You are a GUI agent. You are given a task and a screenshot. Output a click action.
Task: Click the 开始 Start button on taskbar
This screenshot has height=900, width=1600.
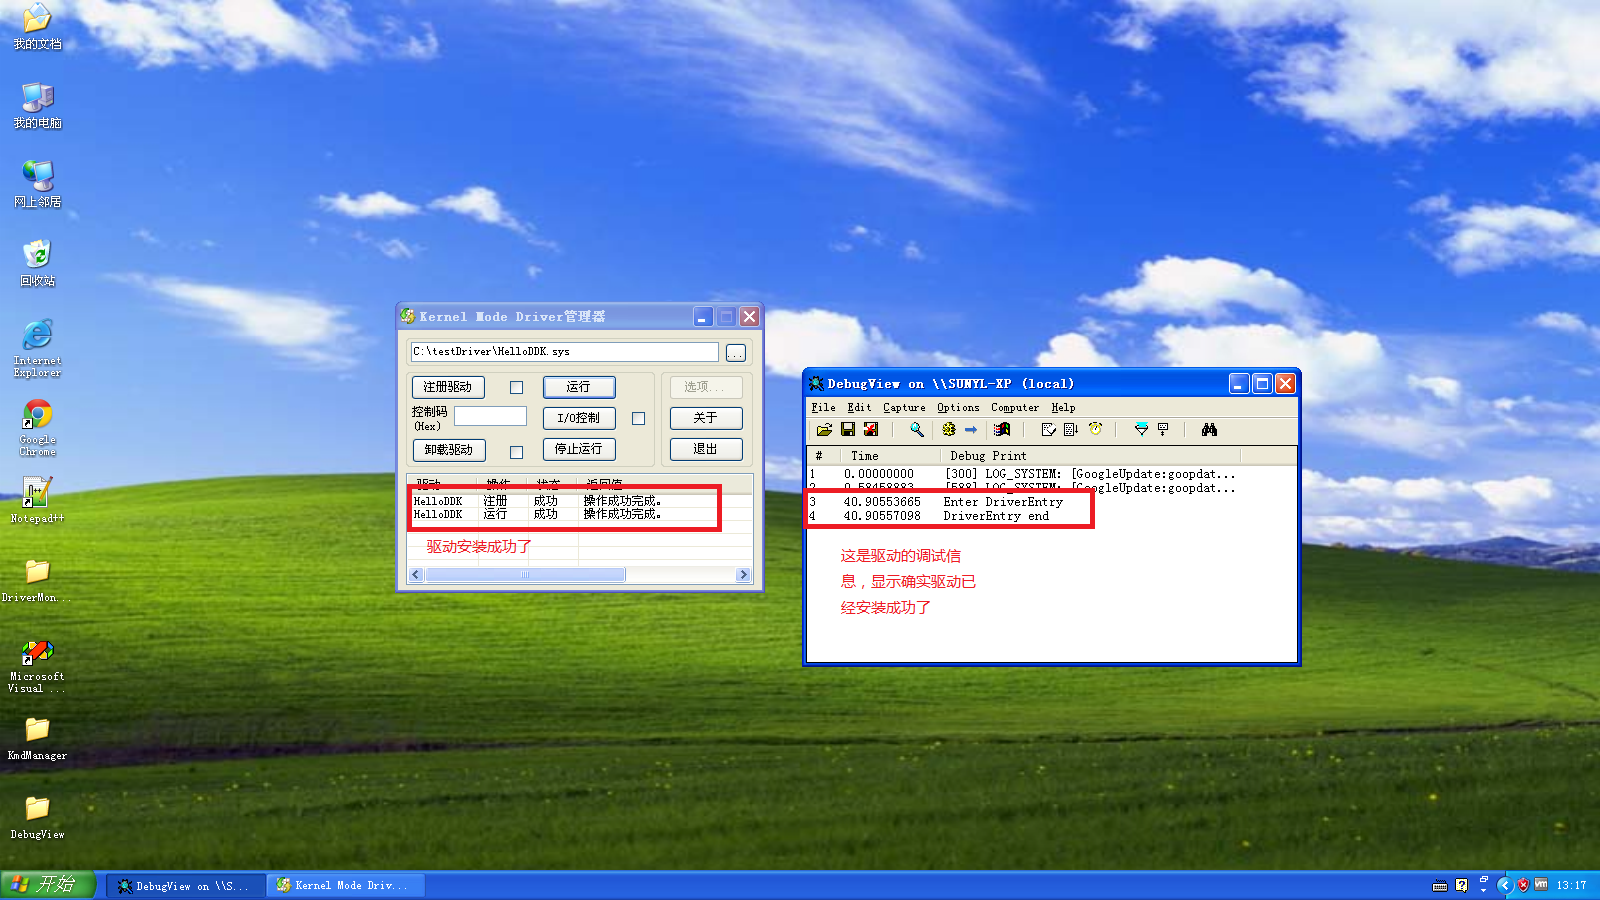click(47, 885)
